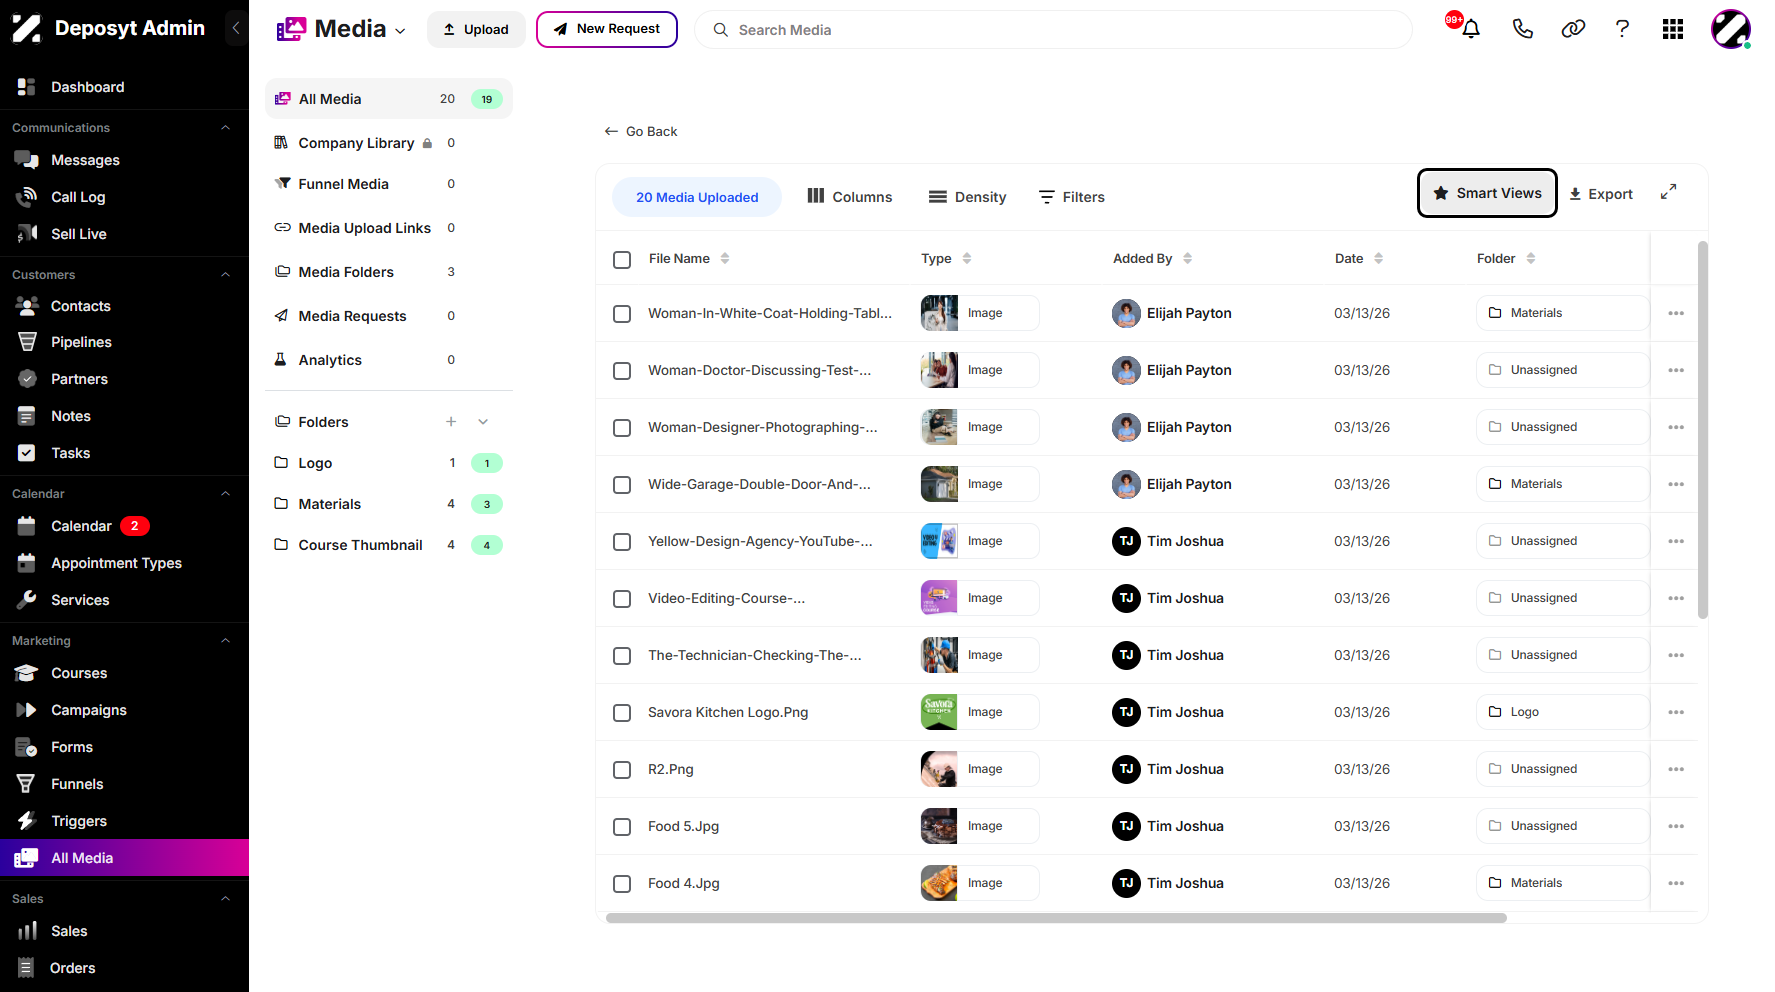Open Smart Views
This screenshot has width=1775, height=992.
click(x=1487, y=193)
